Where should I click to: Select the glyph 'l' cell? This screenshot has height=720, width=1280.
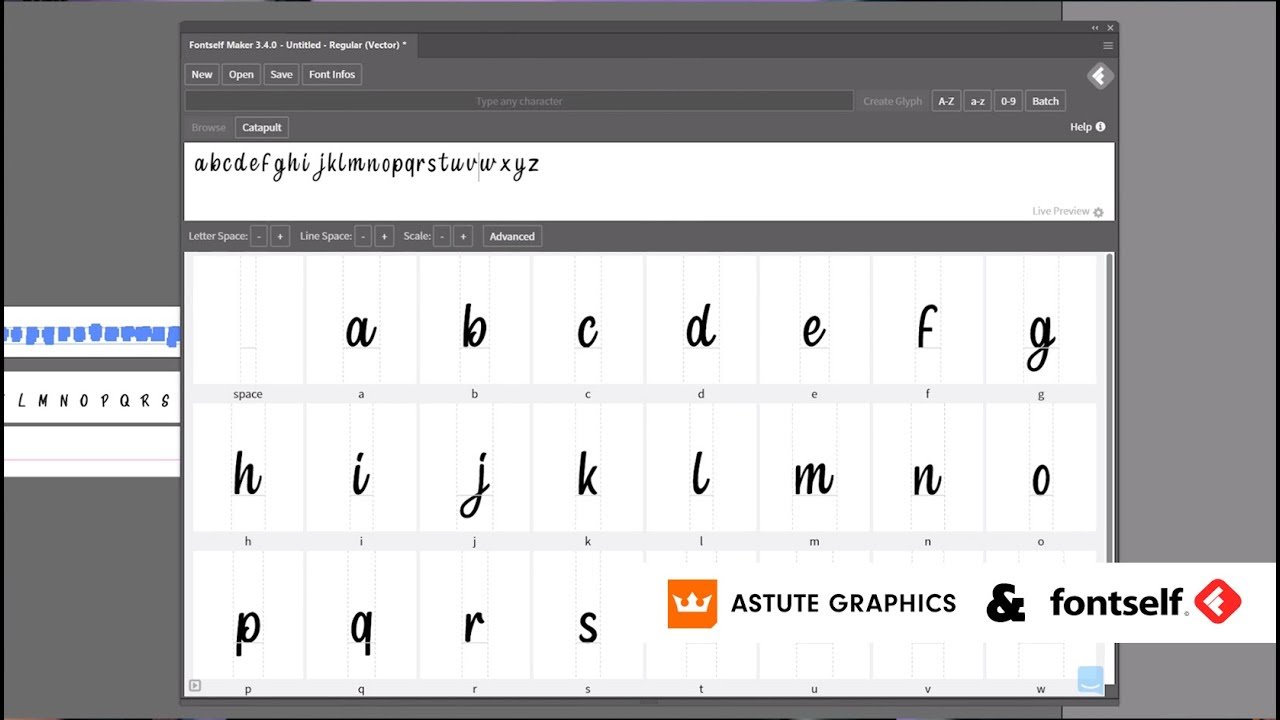[701, 468]
